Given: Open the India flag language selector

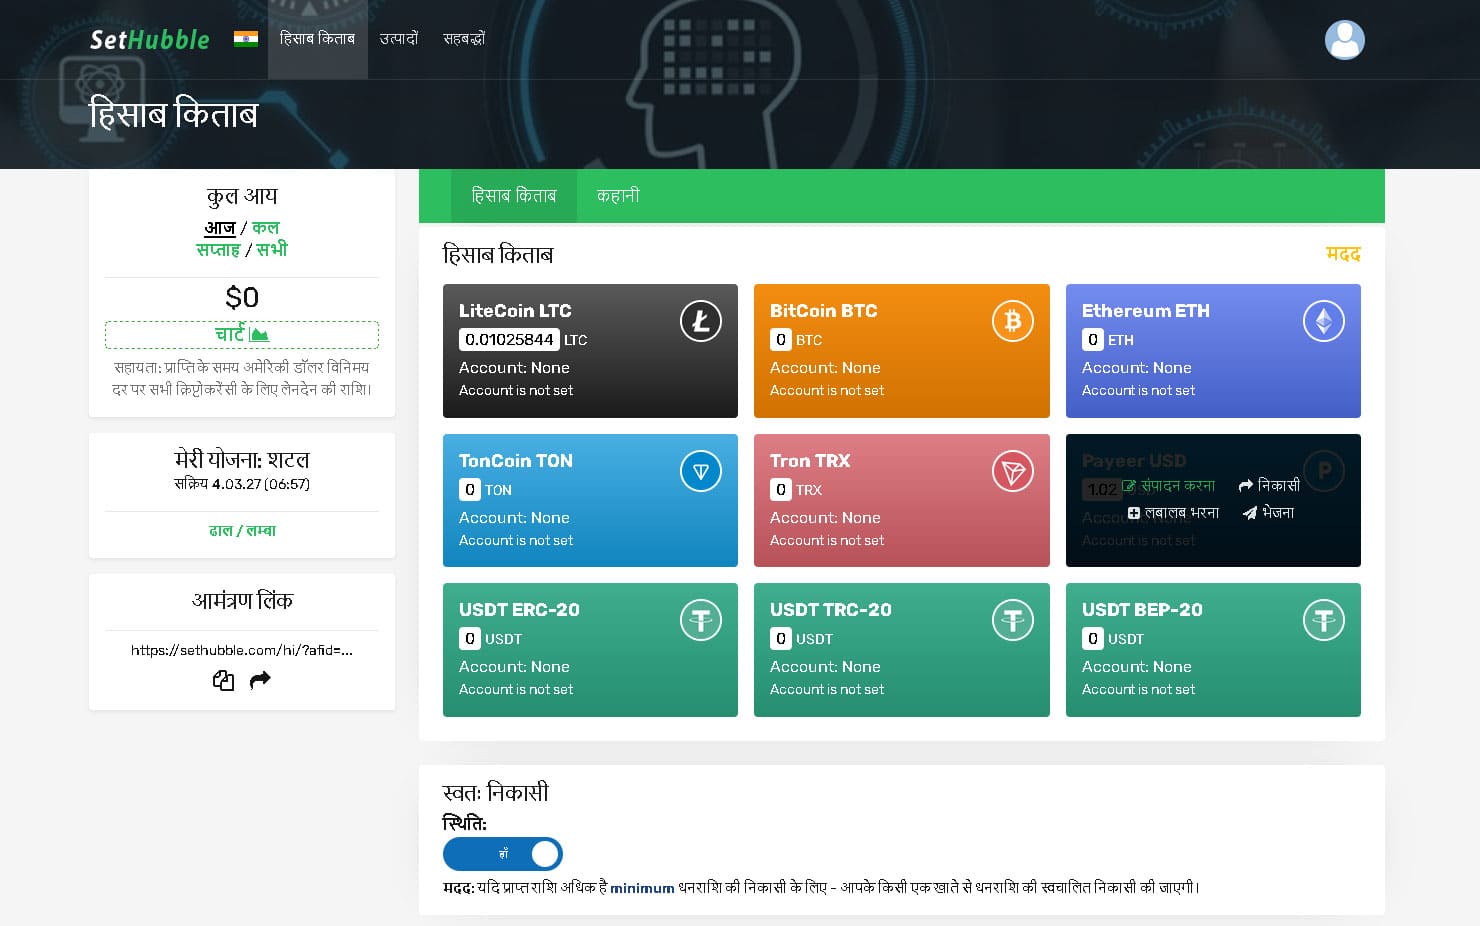Looking at the screenshot, I should click(x=246, y=39).
